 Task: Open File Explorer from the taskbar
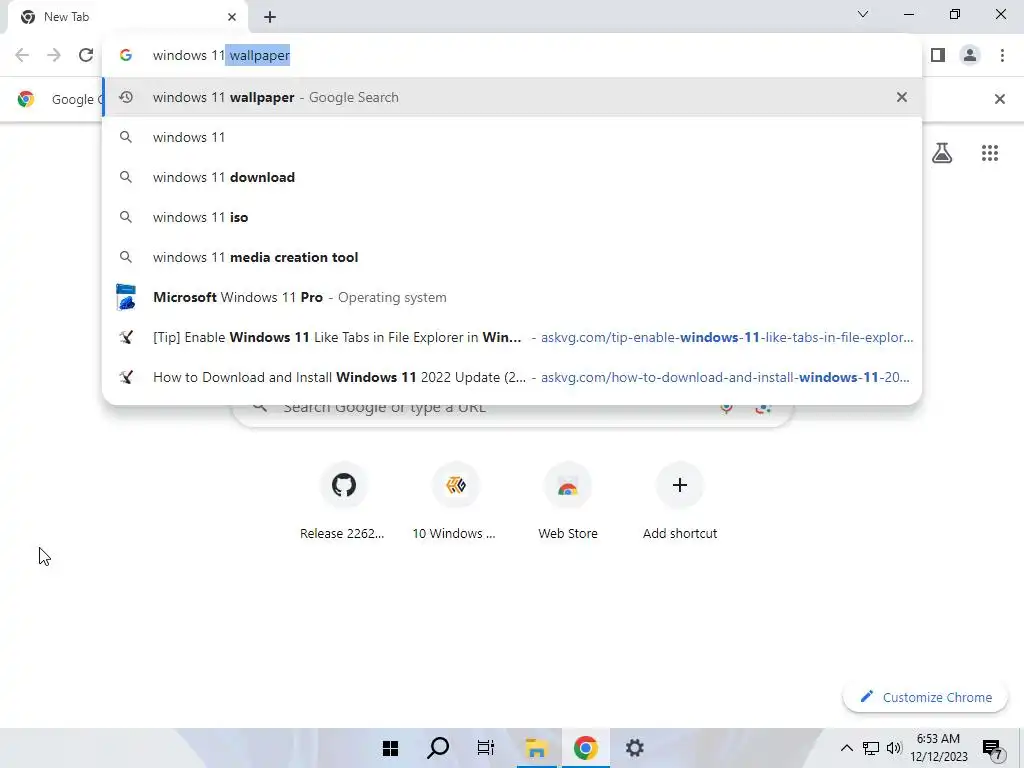[x=536, y=748]
